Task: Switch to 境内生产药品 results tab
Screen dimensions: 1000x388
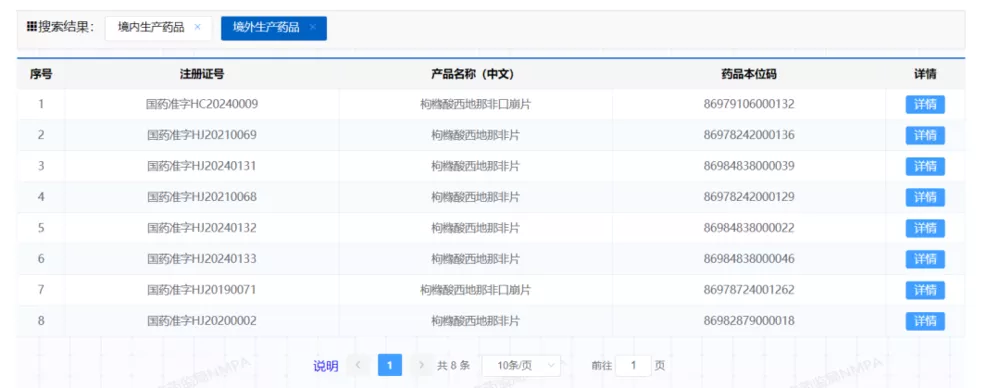Action: click(151, 27)
